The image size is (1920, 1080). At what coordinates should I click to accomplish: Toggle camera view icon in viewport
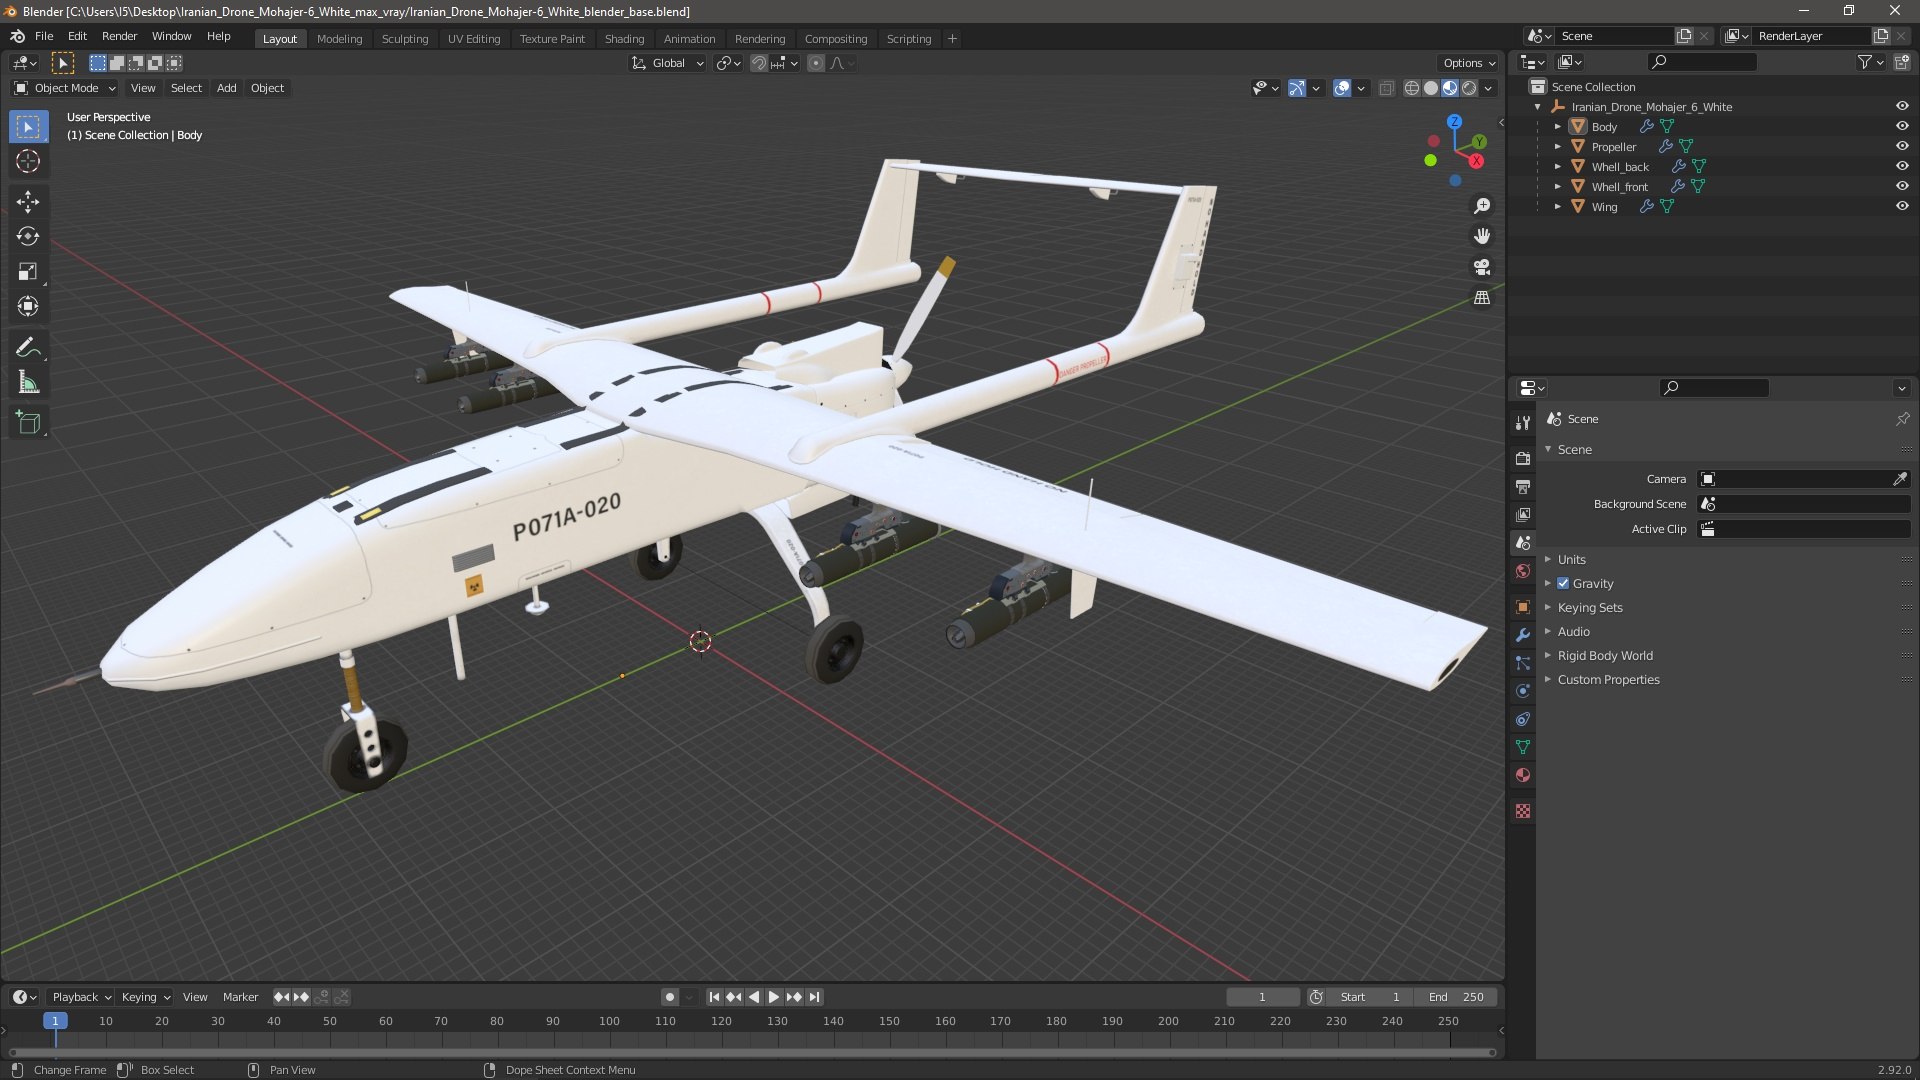1482,267
